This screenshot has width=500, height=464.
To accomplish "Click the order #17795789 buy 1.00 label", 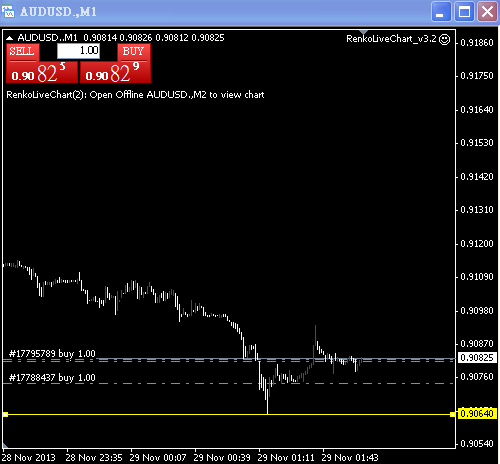I will (52, 353).
